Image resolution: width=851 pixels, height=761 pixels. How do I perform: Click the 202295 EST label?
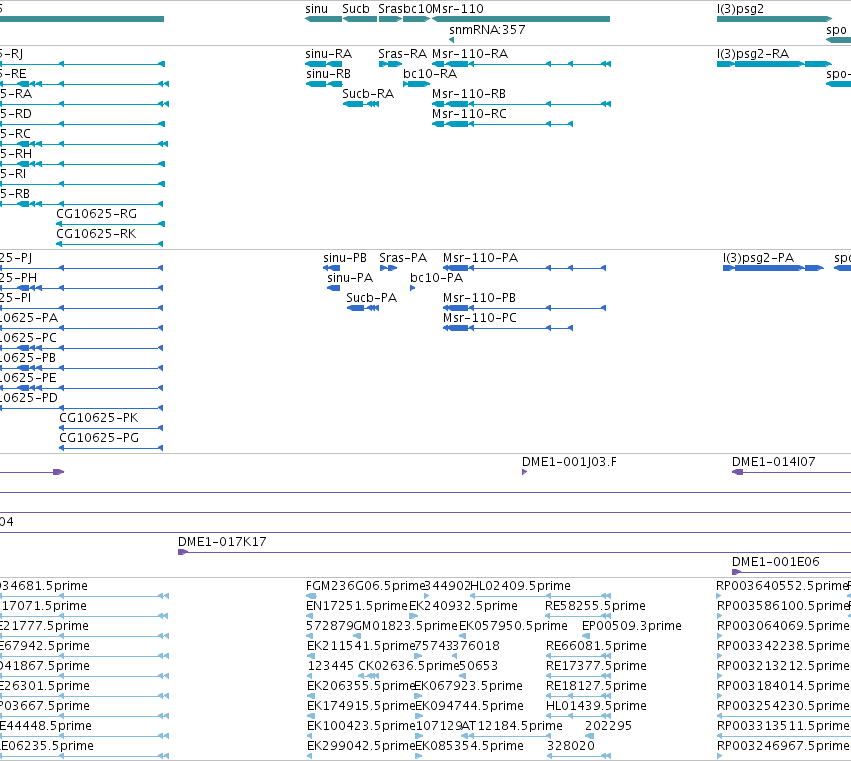tap(608, 726)
